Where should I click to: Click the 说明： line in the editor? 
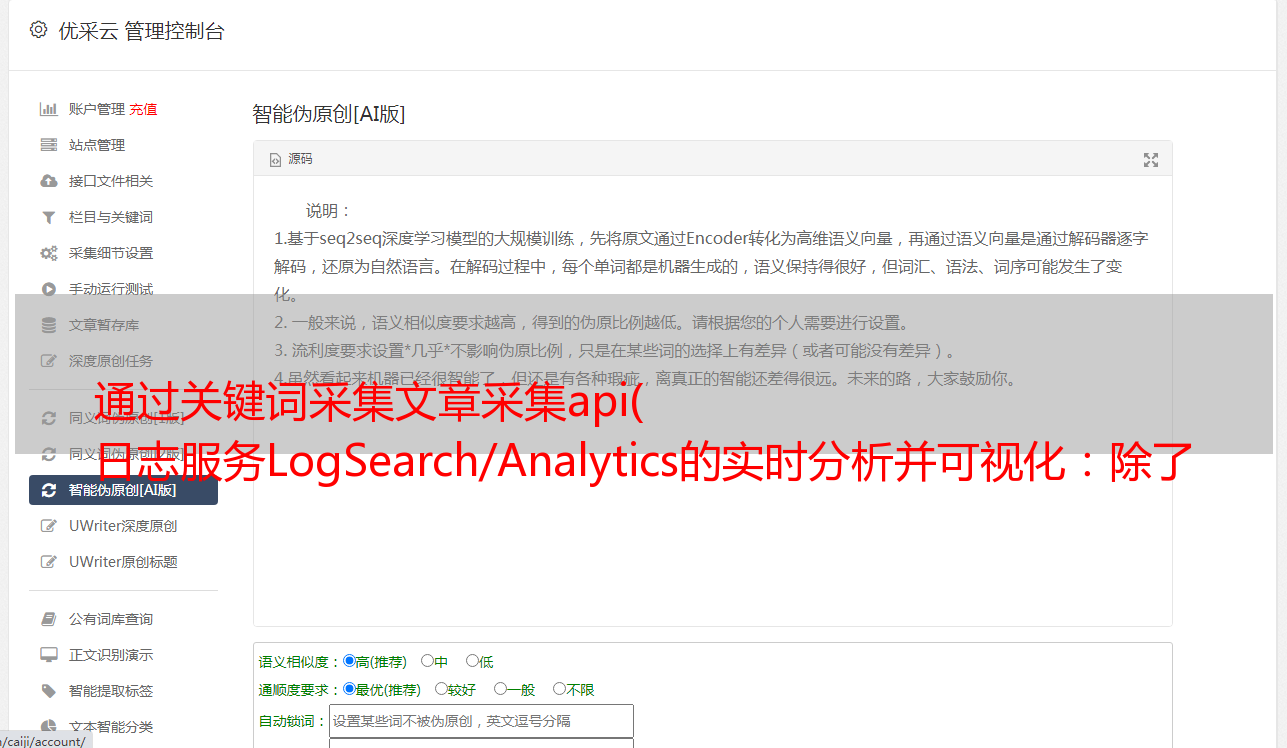(329, 211)
